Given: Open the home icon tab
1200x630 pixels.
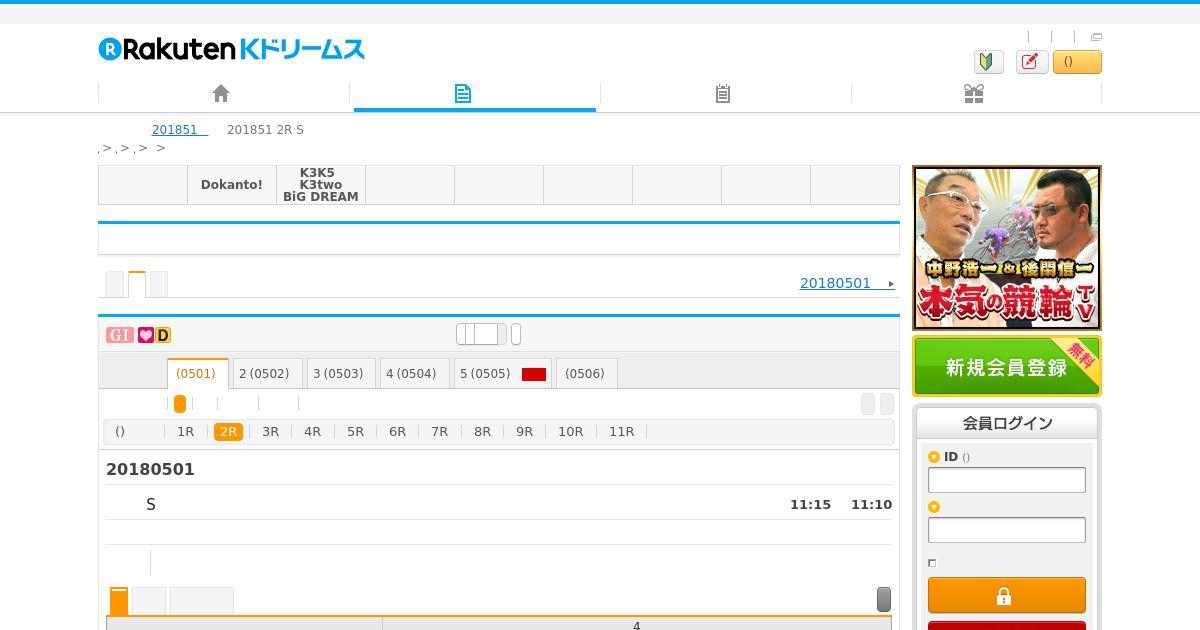Looking at the screenshot, I should click(222, 93).
